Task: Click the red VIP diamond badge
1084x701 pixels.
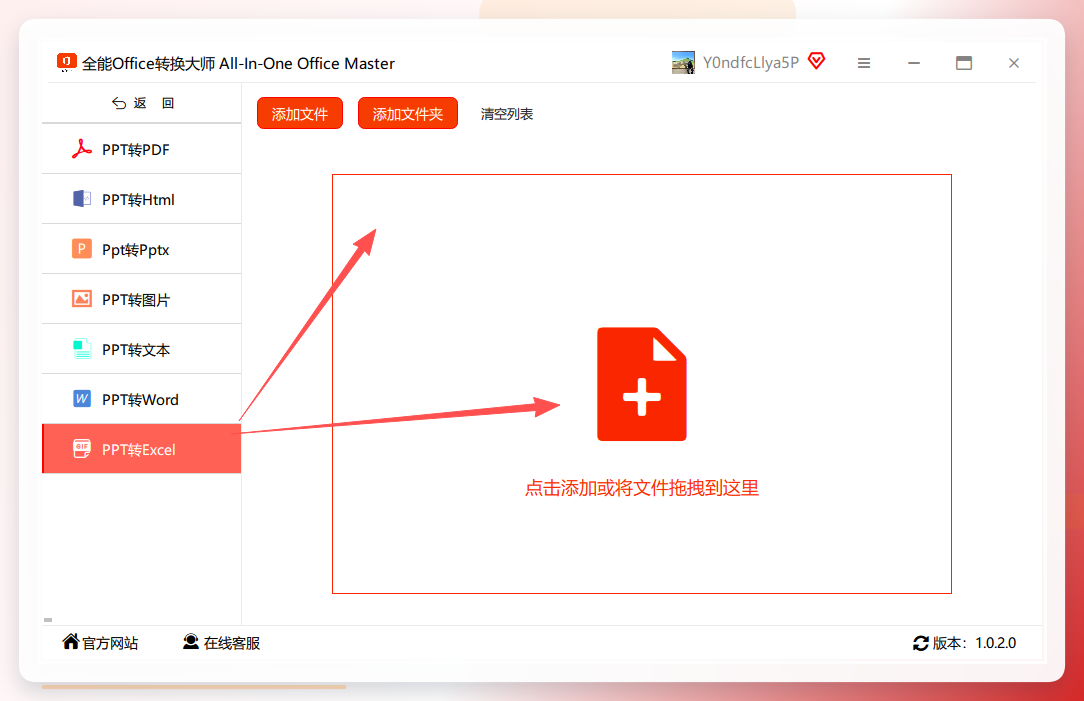Action: point(816,62)
